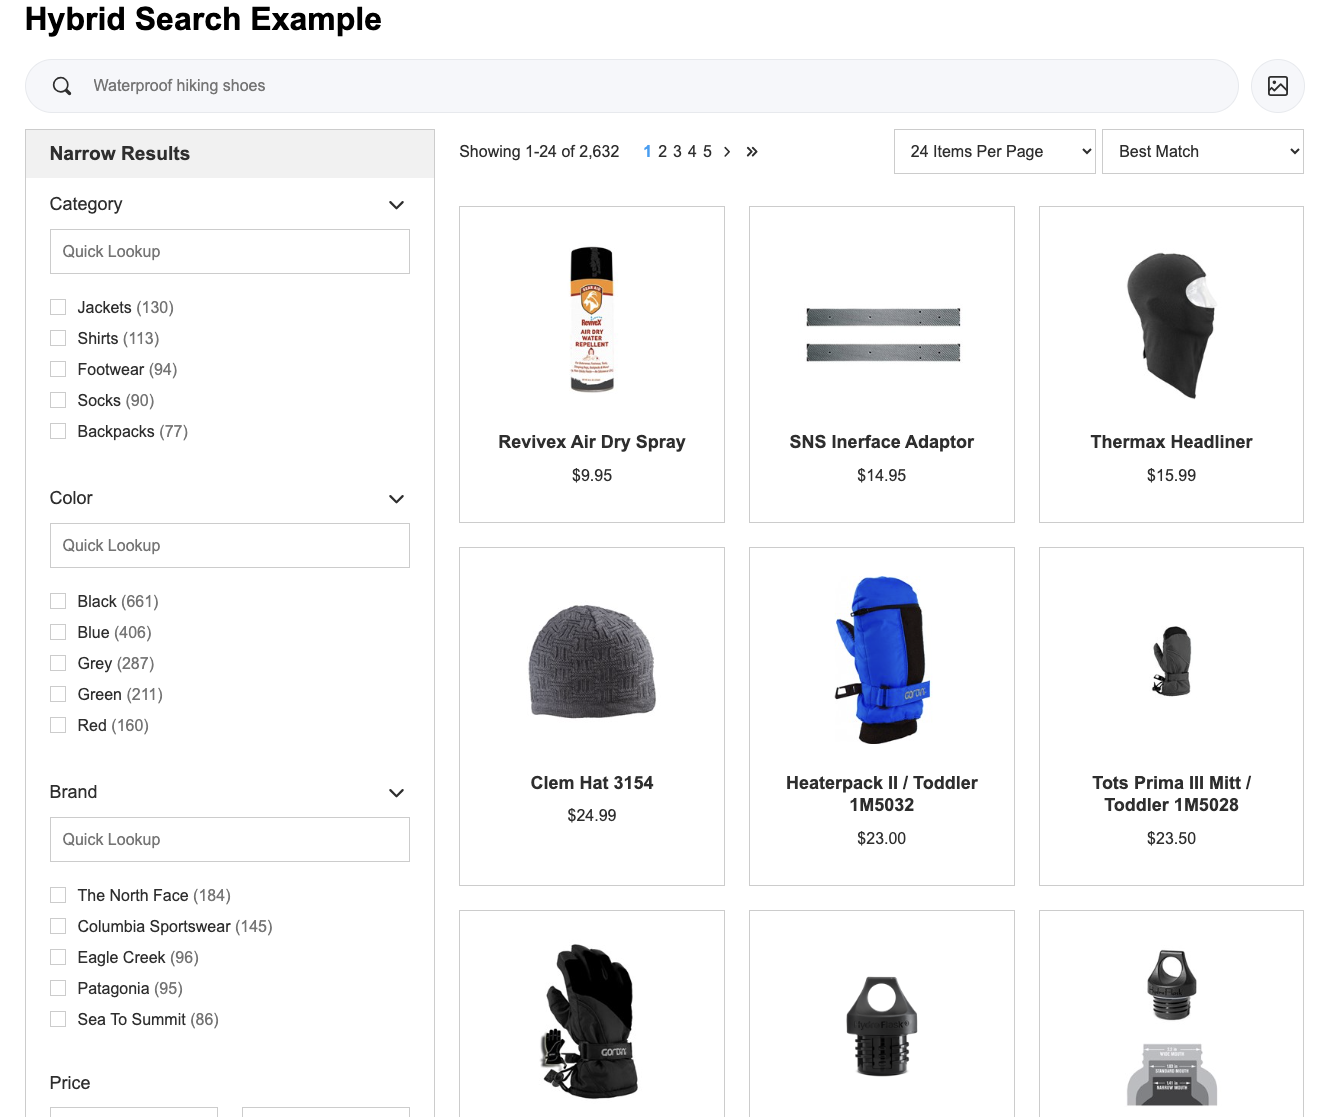Collapse the Category filter section
The height and width of the screenshot is (1117, 1325).
point(396,205)
